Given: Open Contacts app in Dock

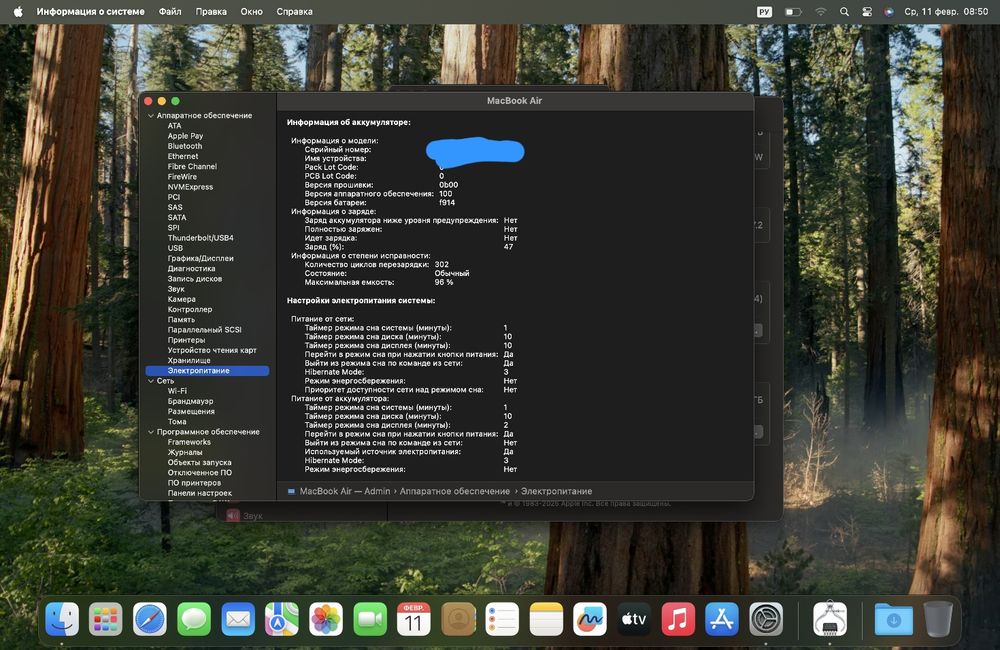Looking at the screenshot, I should [458, 619].
